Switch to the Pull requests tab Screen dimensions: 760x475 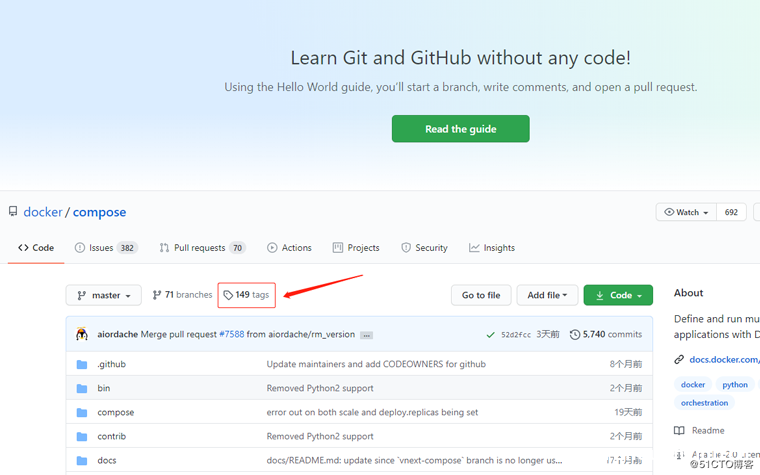pyautogui.click(x=202, y=248)
